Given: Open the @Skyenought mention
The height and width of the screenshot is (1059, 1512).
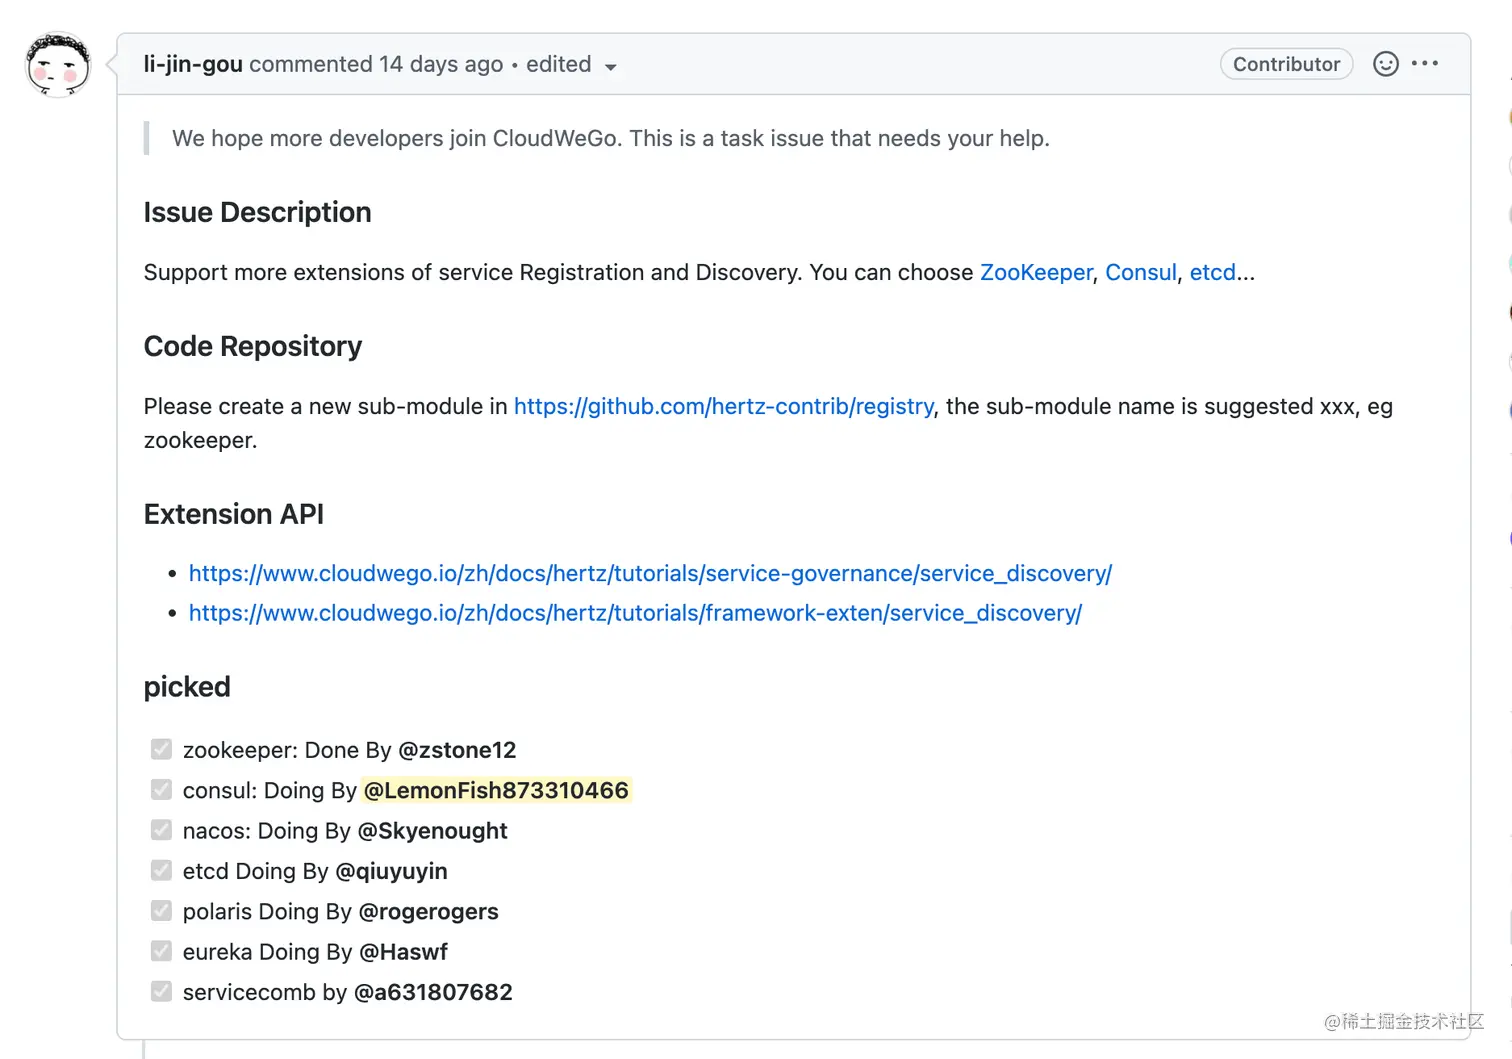Looking at the screenshot, I should click(x=432, y=831).
